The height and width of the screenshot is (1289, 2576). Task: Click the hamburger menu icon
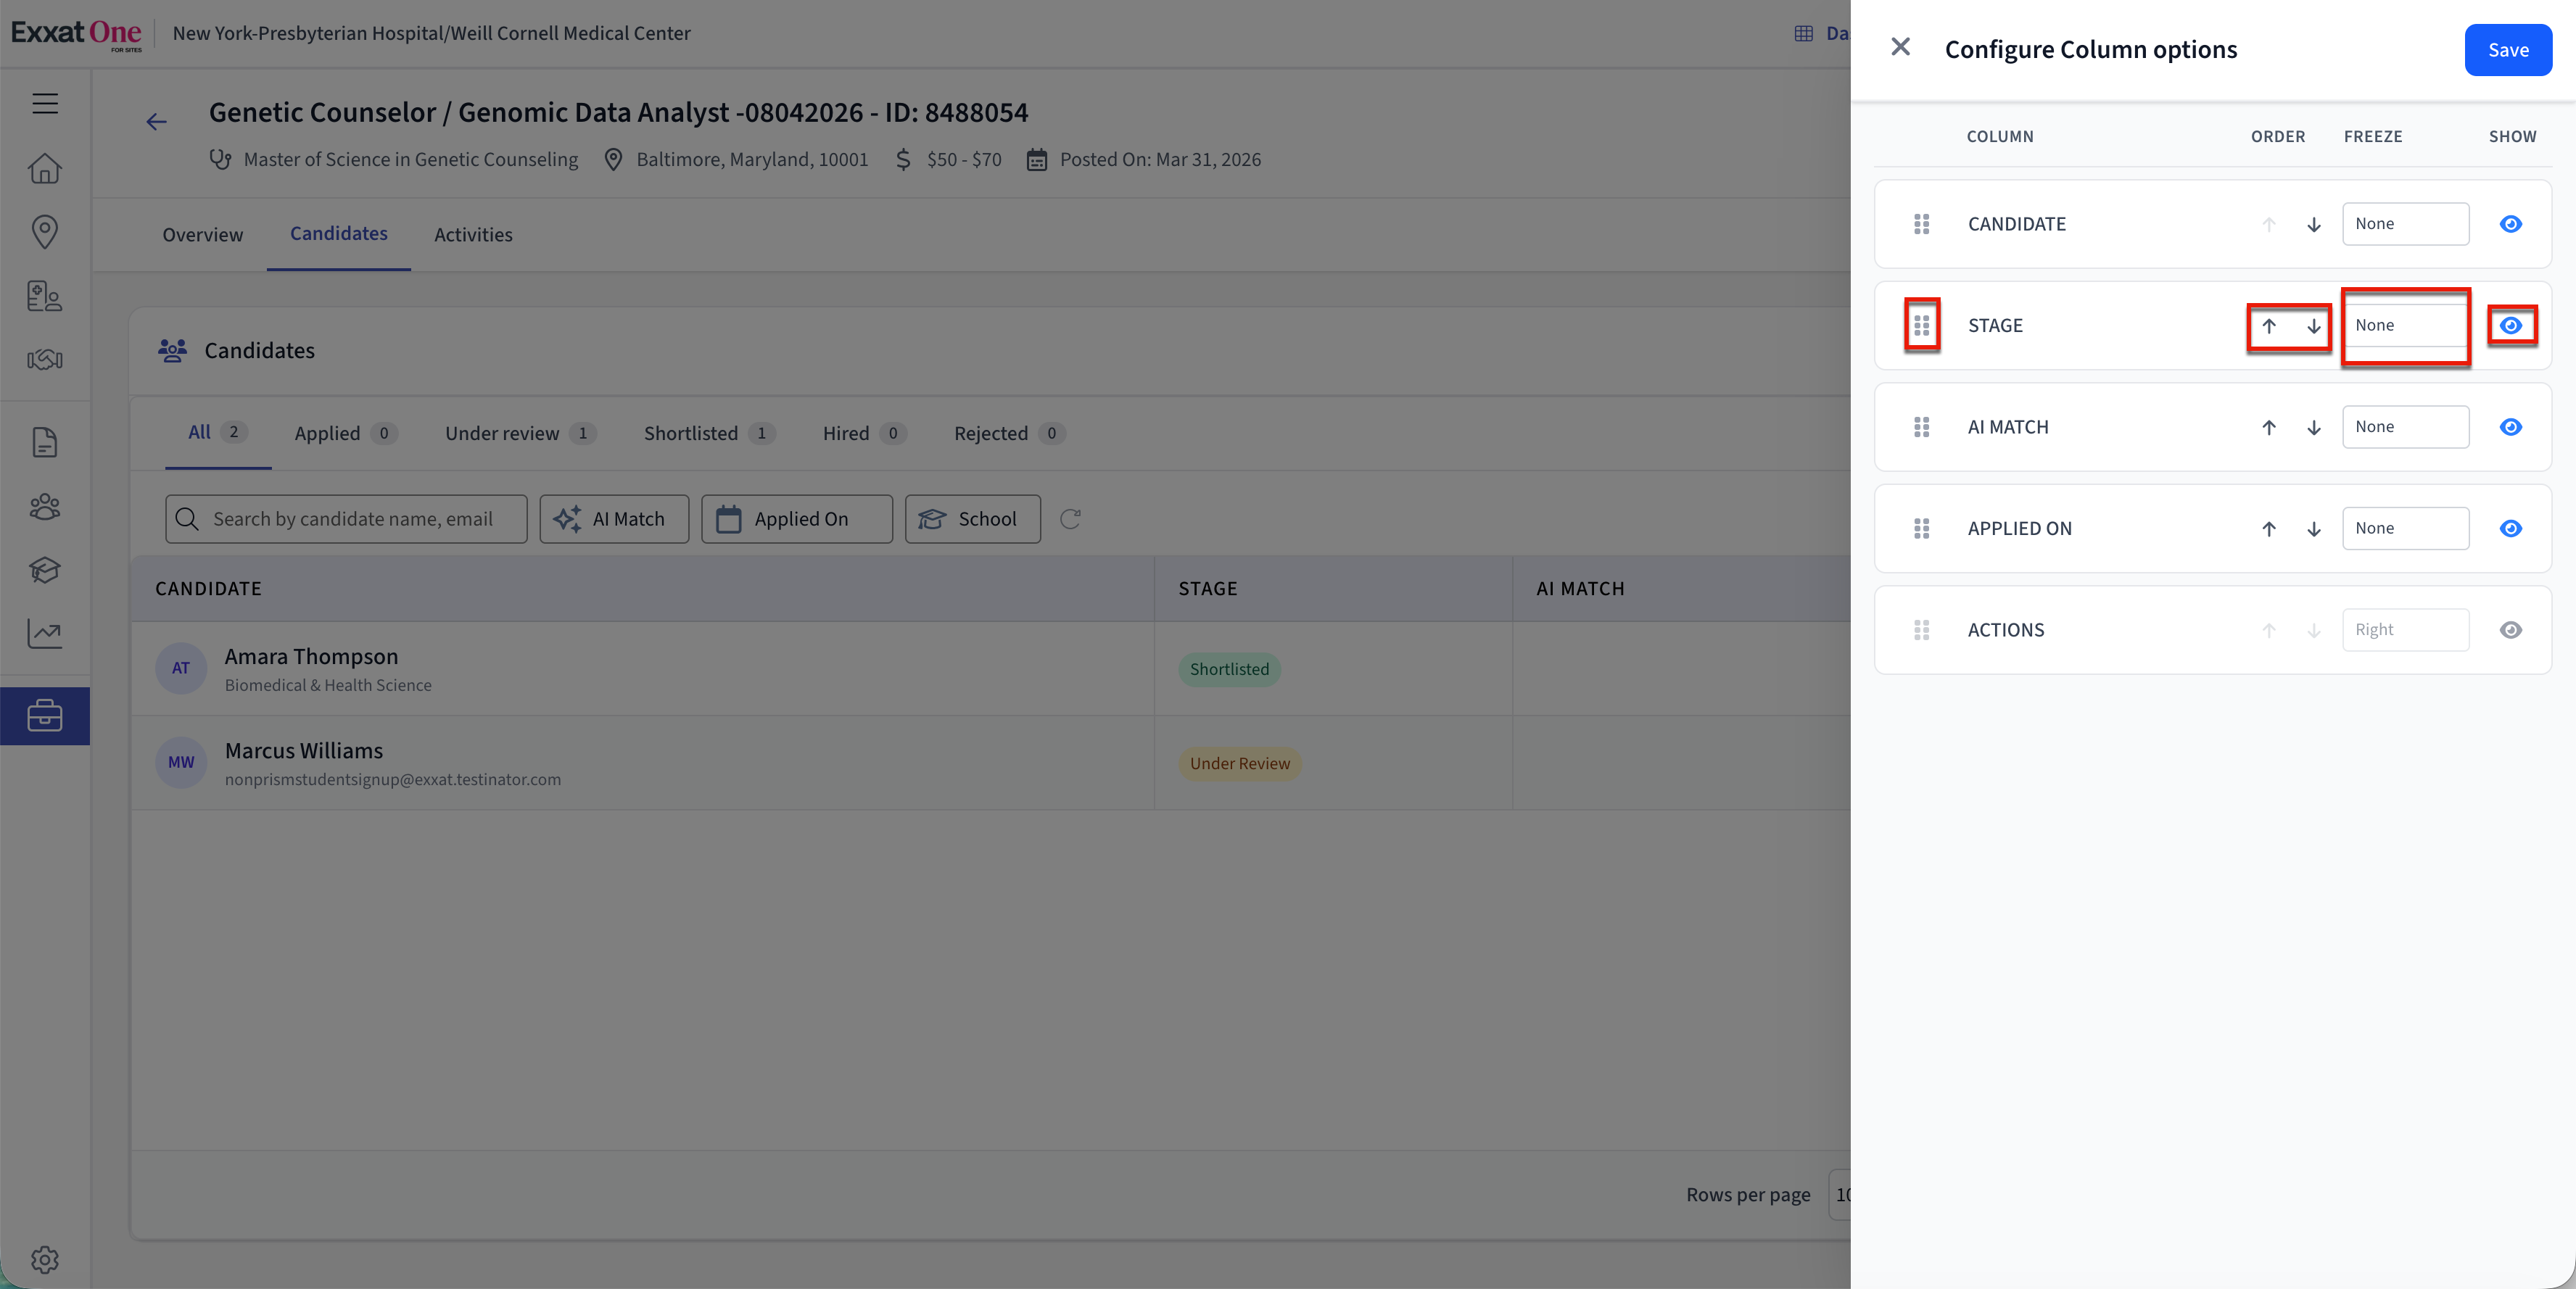tap(45, 103)
